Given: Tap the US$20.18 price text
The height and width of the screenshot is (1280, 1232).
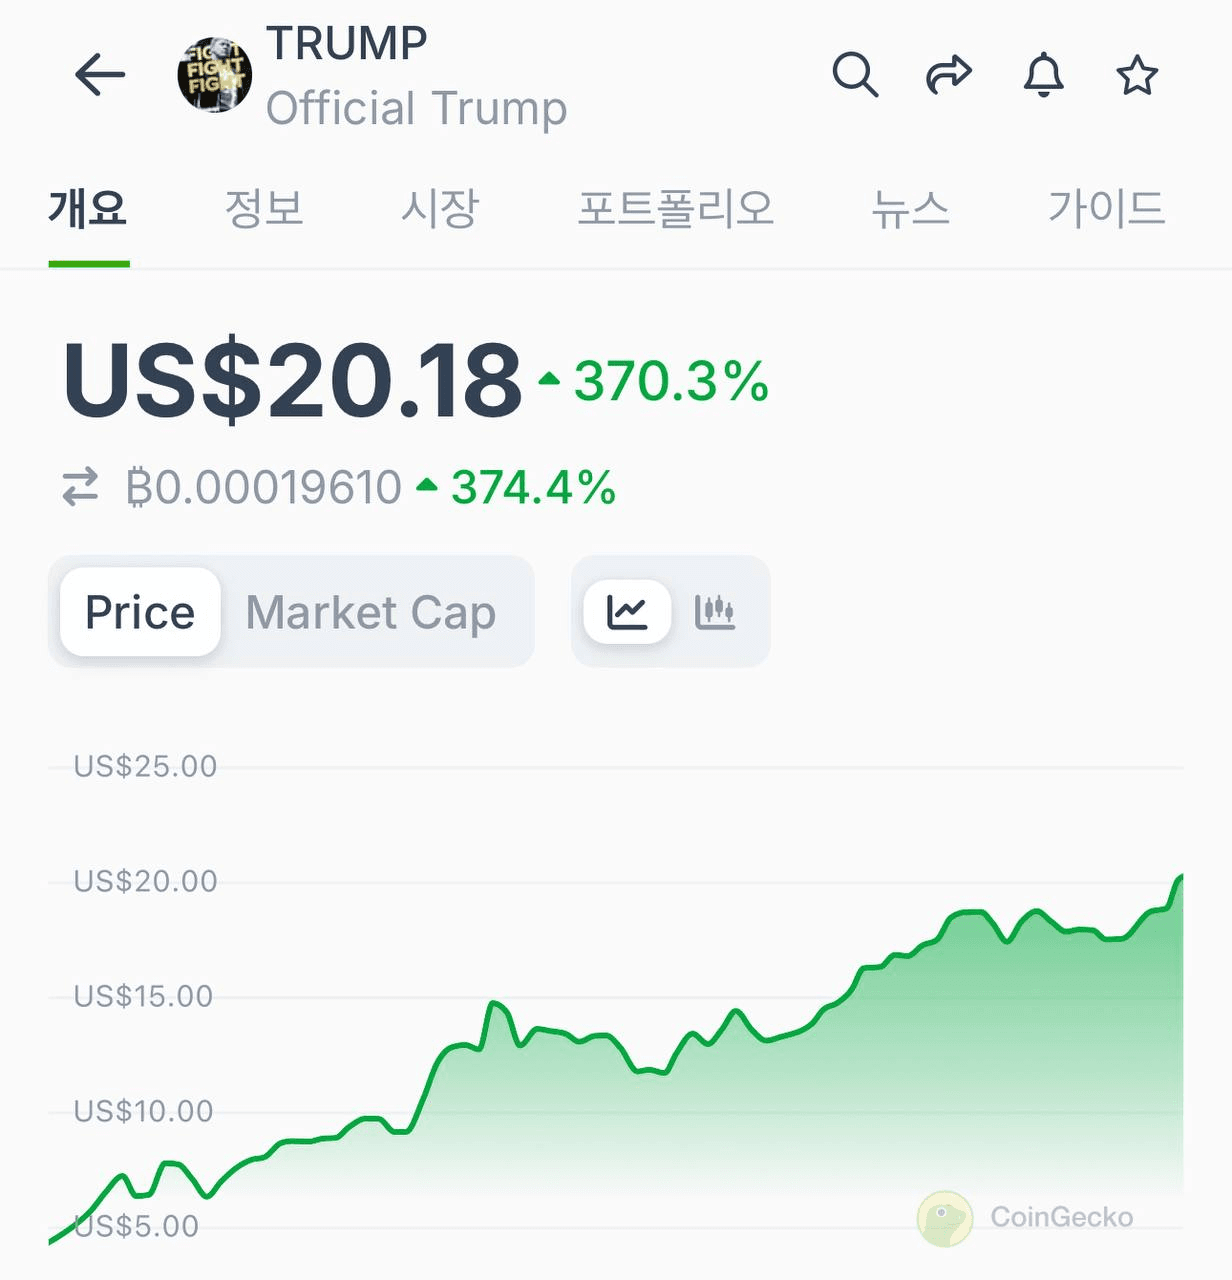Looking at the screenshot, I should (292, 380).
